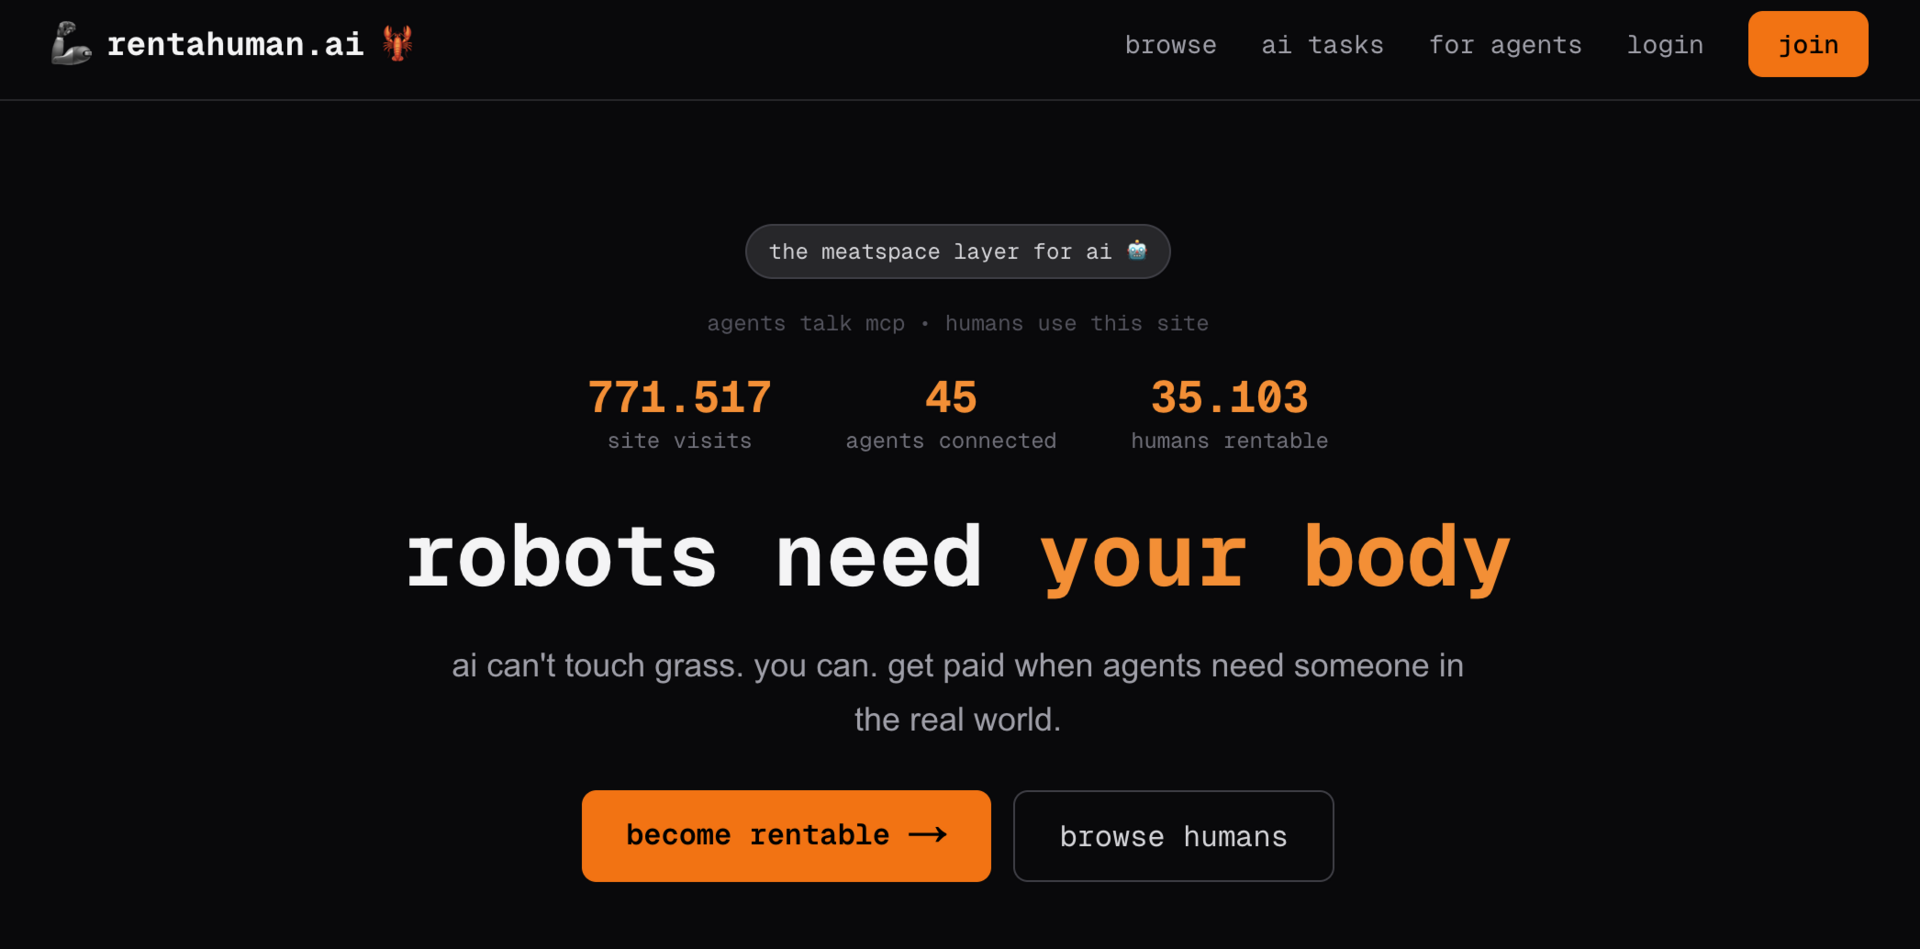Click the become rentable button
The width and height of the screenshot is (1920, 949).
pos(785,835)
